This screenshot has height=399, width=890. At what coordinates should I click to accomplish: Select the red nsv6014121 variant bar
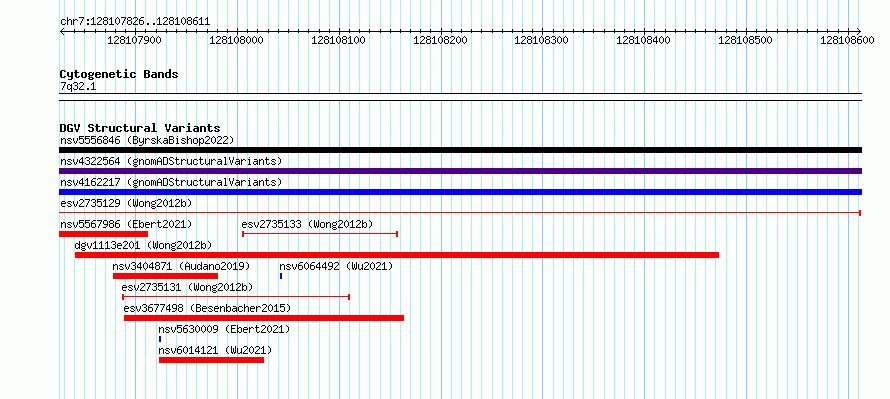pyautogui.click(x=211, y=360)
